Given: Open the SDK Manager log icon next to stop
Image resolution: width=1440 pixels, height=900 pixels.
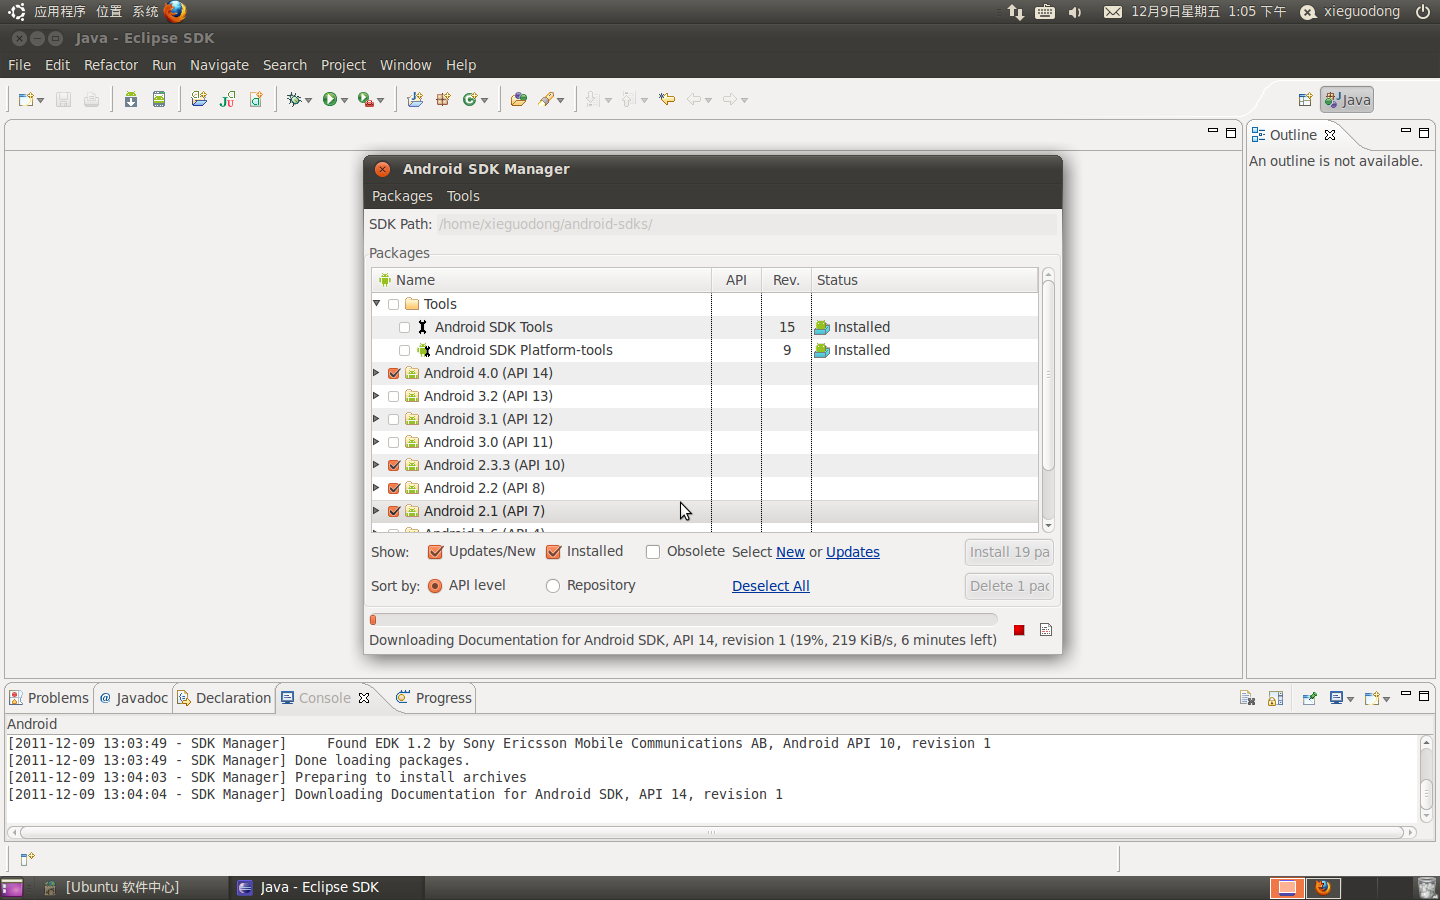Looking at the screenshot, I should click(x=1046, y=630).
